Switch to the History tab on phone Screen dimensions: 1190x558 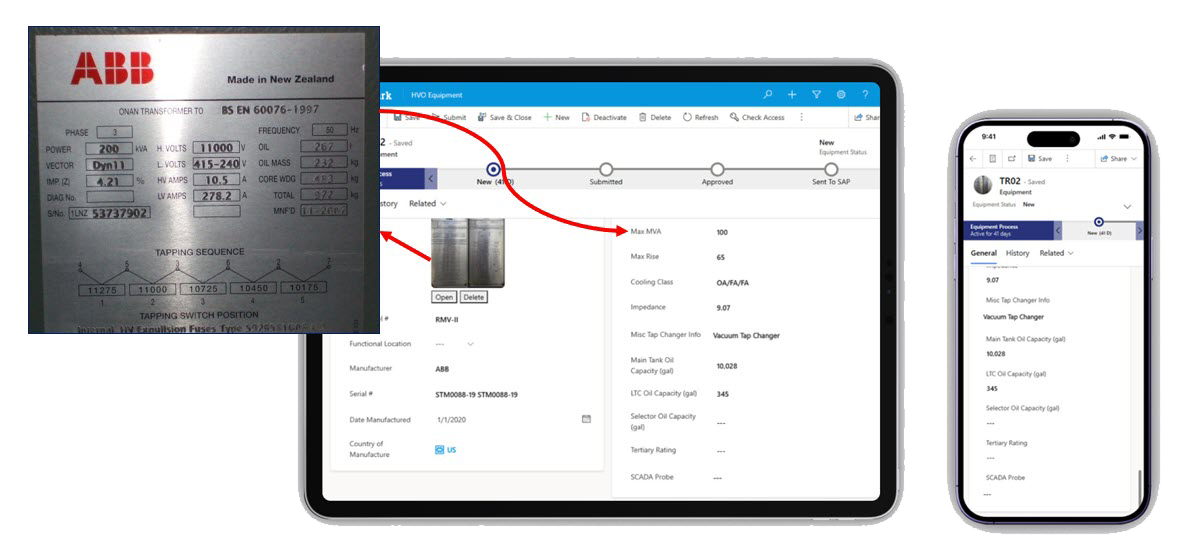(x=1018, y=253)
